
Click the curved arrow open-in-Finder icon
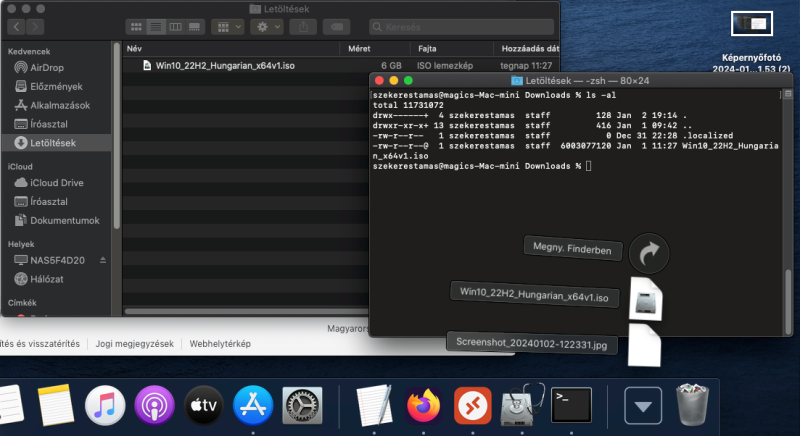pos(648,253)
